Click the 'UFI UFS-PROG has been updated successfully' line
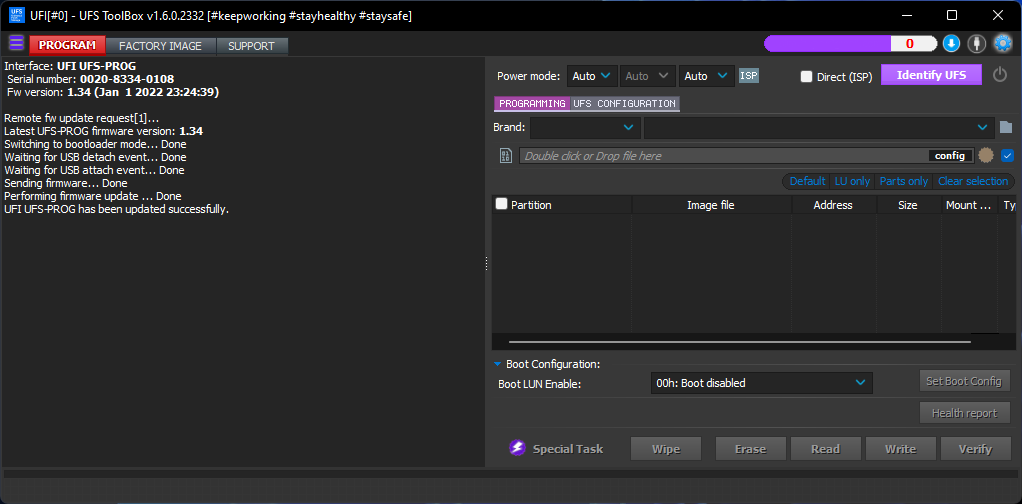Screen dimensions: 1022x504 tap(117, 209)
